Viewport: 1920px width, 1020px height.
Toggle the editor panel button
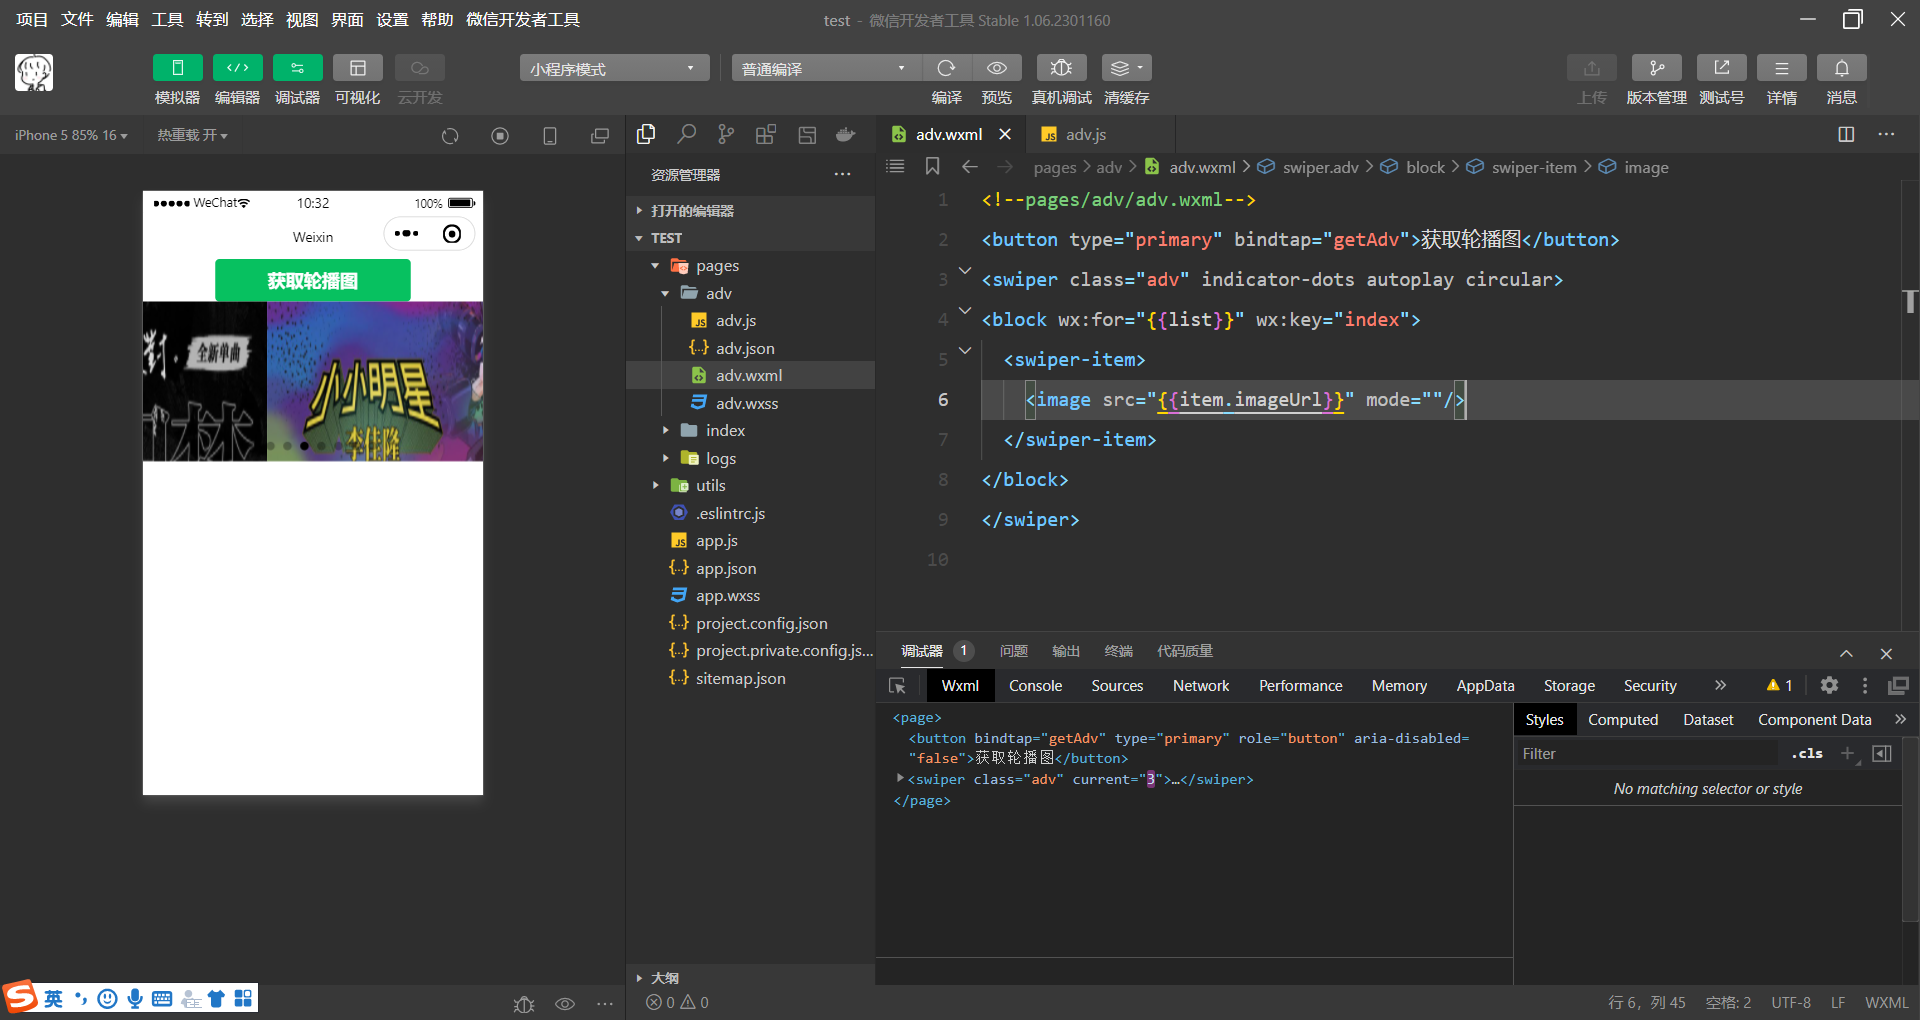[237, 68]
